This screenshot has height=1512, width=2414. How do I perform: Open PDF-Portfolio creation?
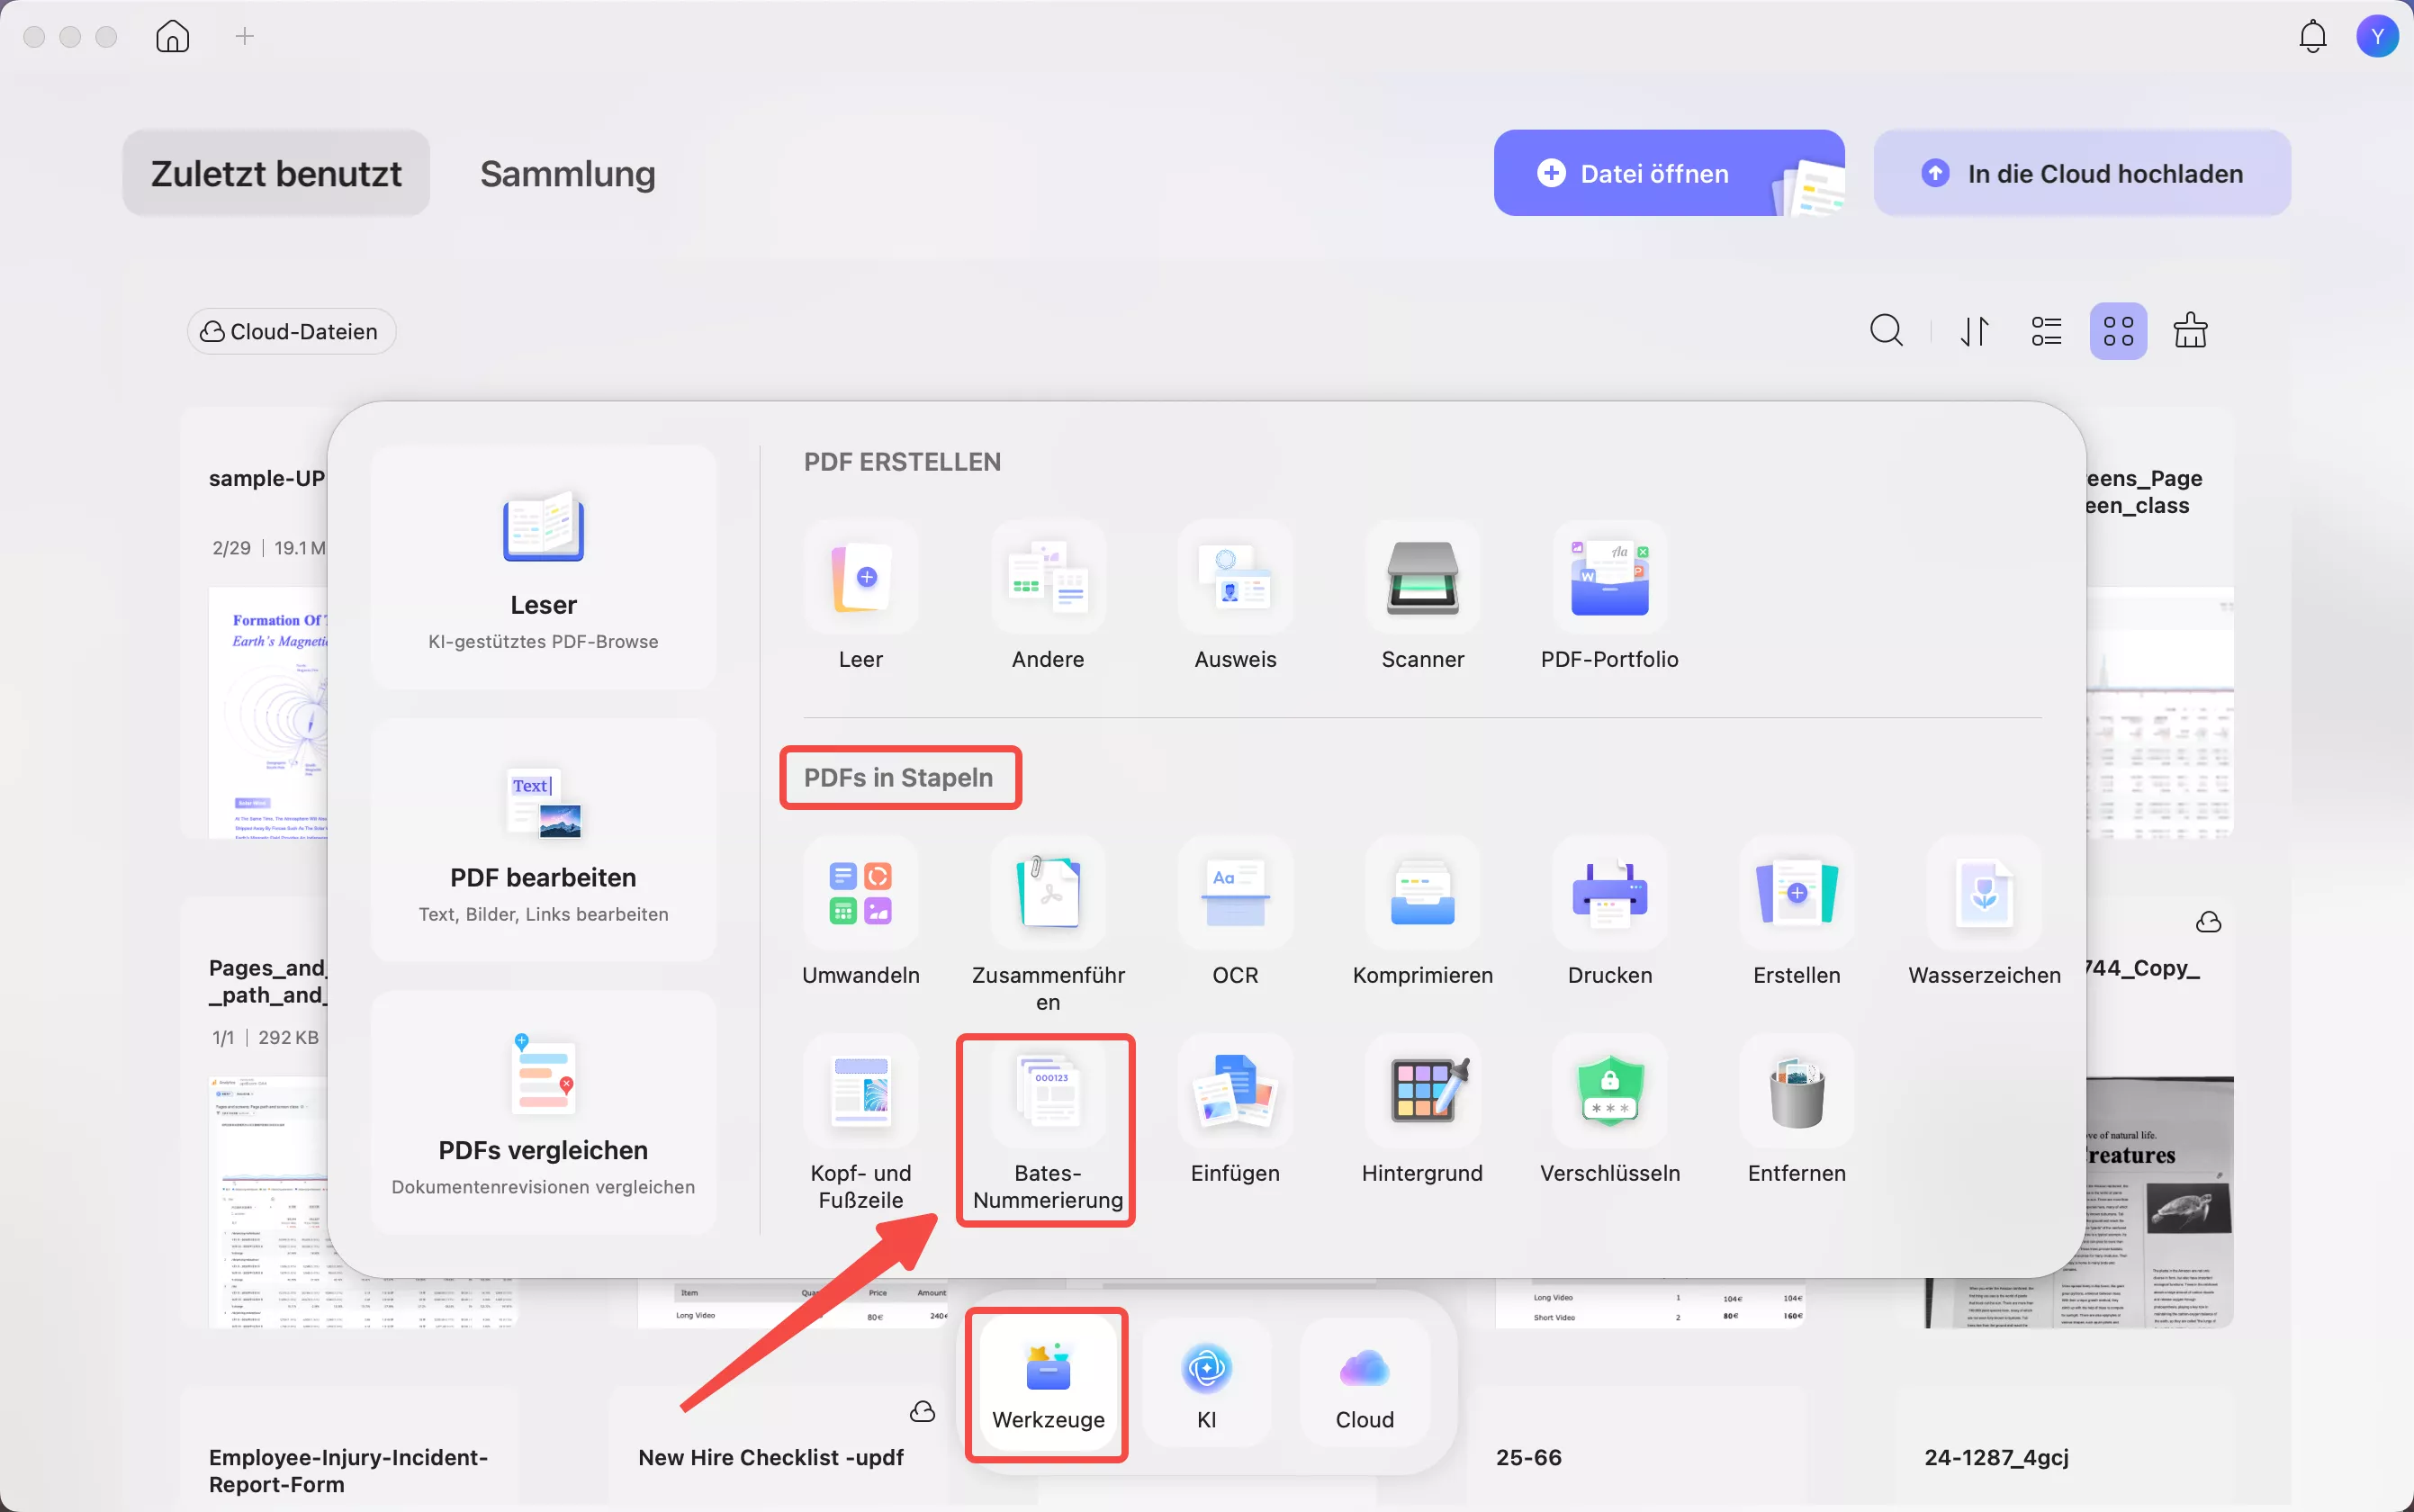point(1608,578)
